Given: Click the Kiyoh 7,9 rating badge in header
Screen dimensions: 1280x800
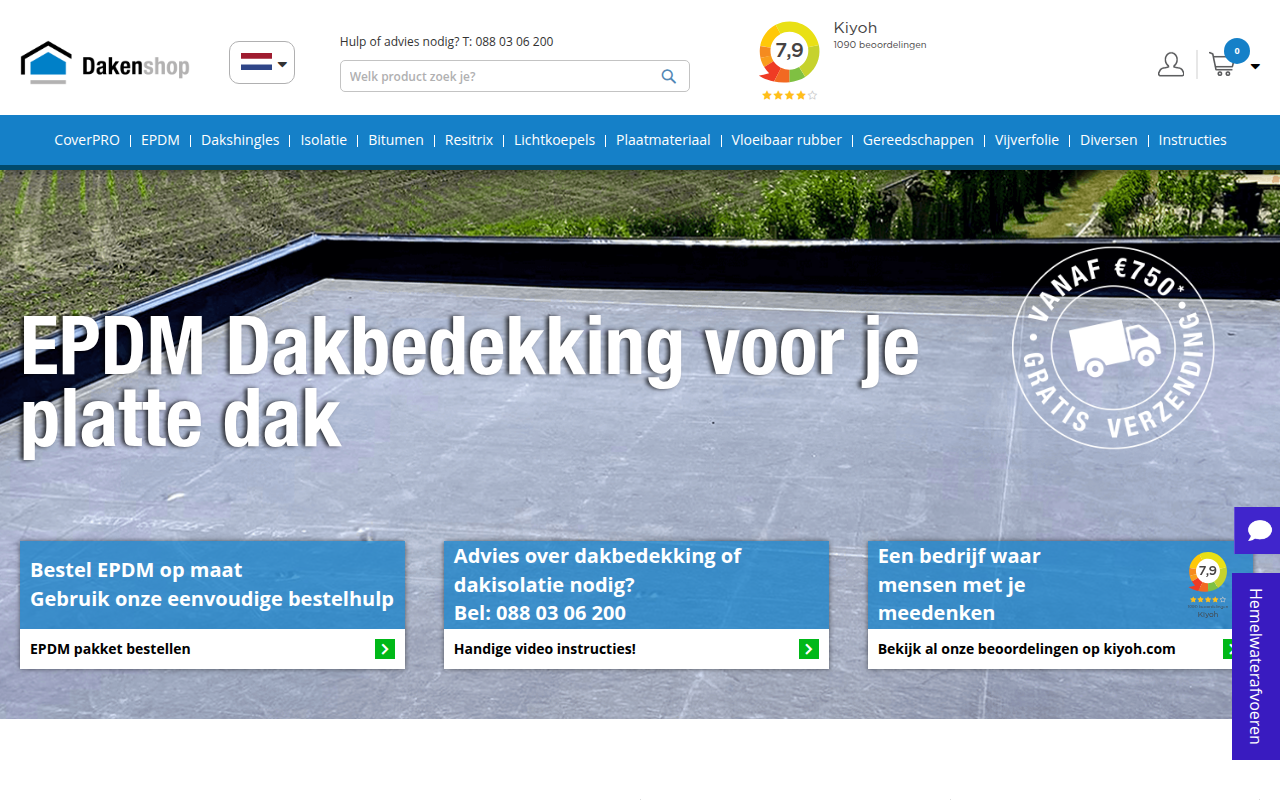Looking at the screenshot, I should 789,52.
